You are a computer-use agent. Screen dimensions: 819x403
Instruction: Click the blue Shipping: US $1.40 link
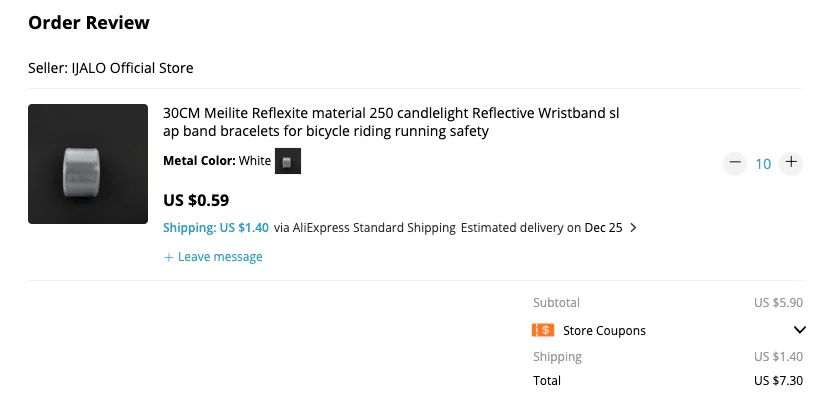(x=216, y=228)
